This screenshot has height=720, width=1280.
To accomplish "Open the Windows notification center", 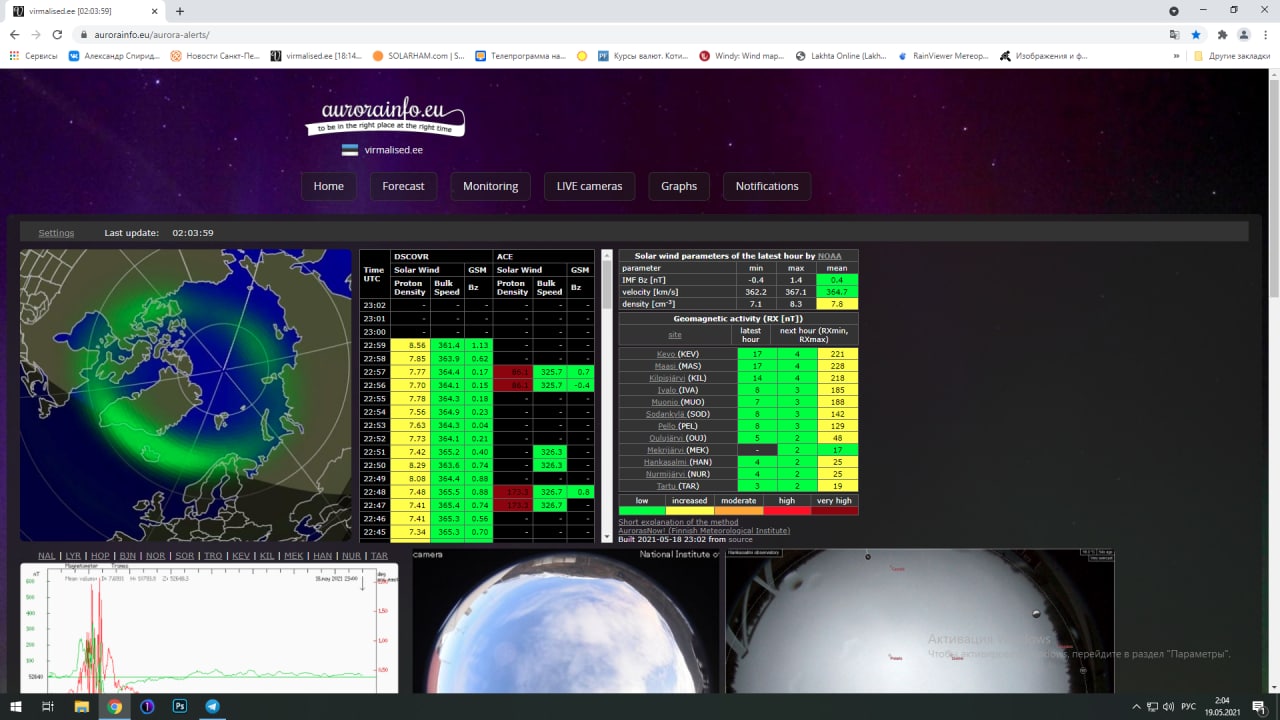I will pos(1258,707).
